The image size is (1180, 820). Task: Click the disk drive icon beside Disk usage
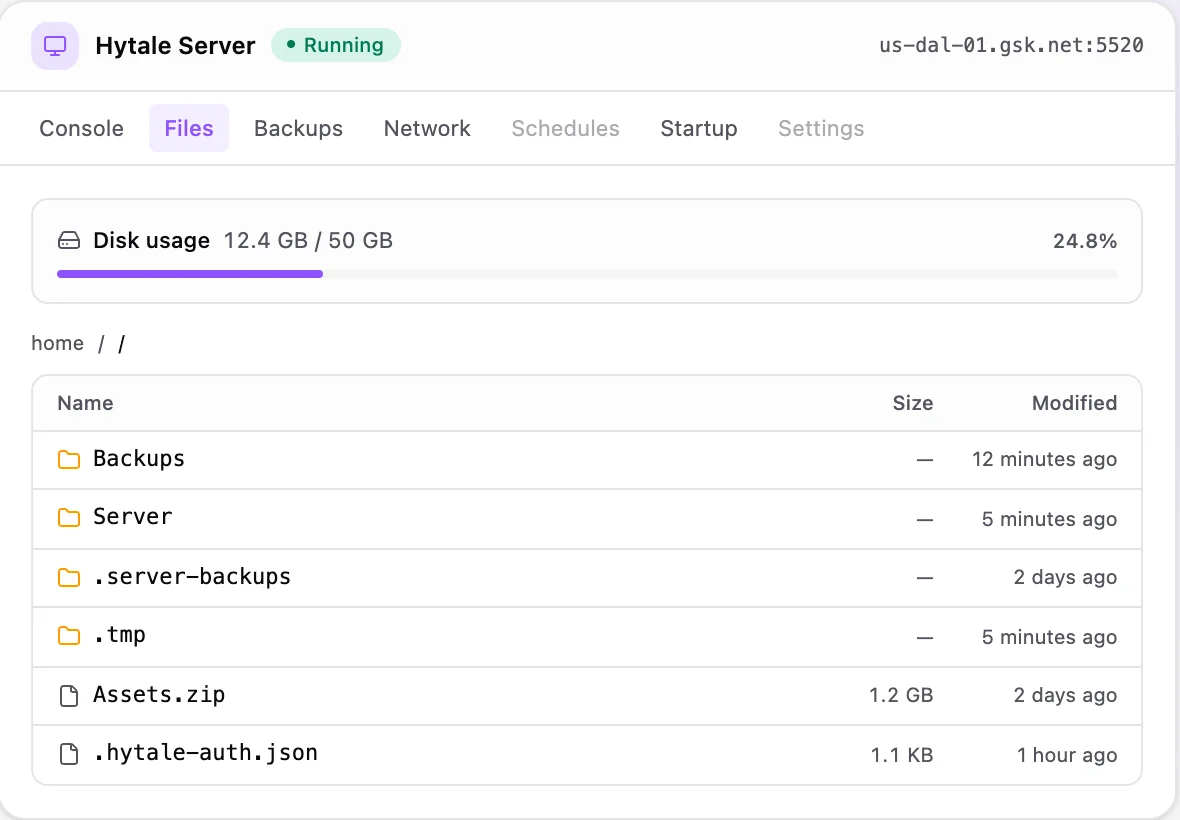(68, 241)
